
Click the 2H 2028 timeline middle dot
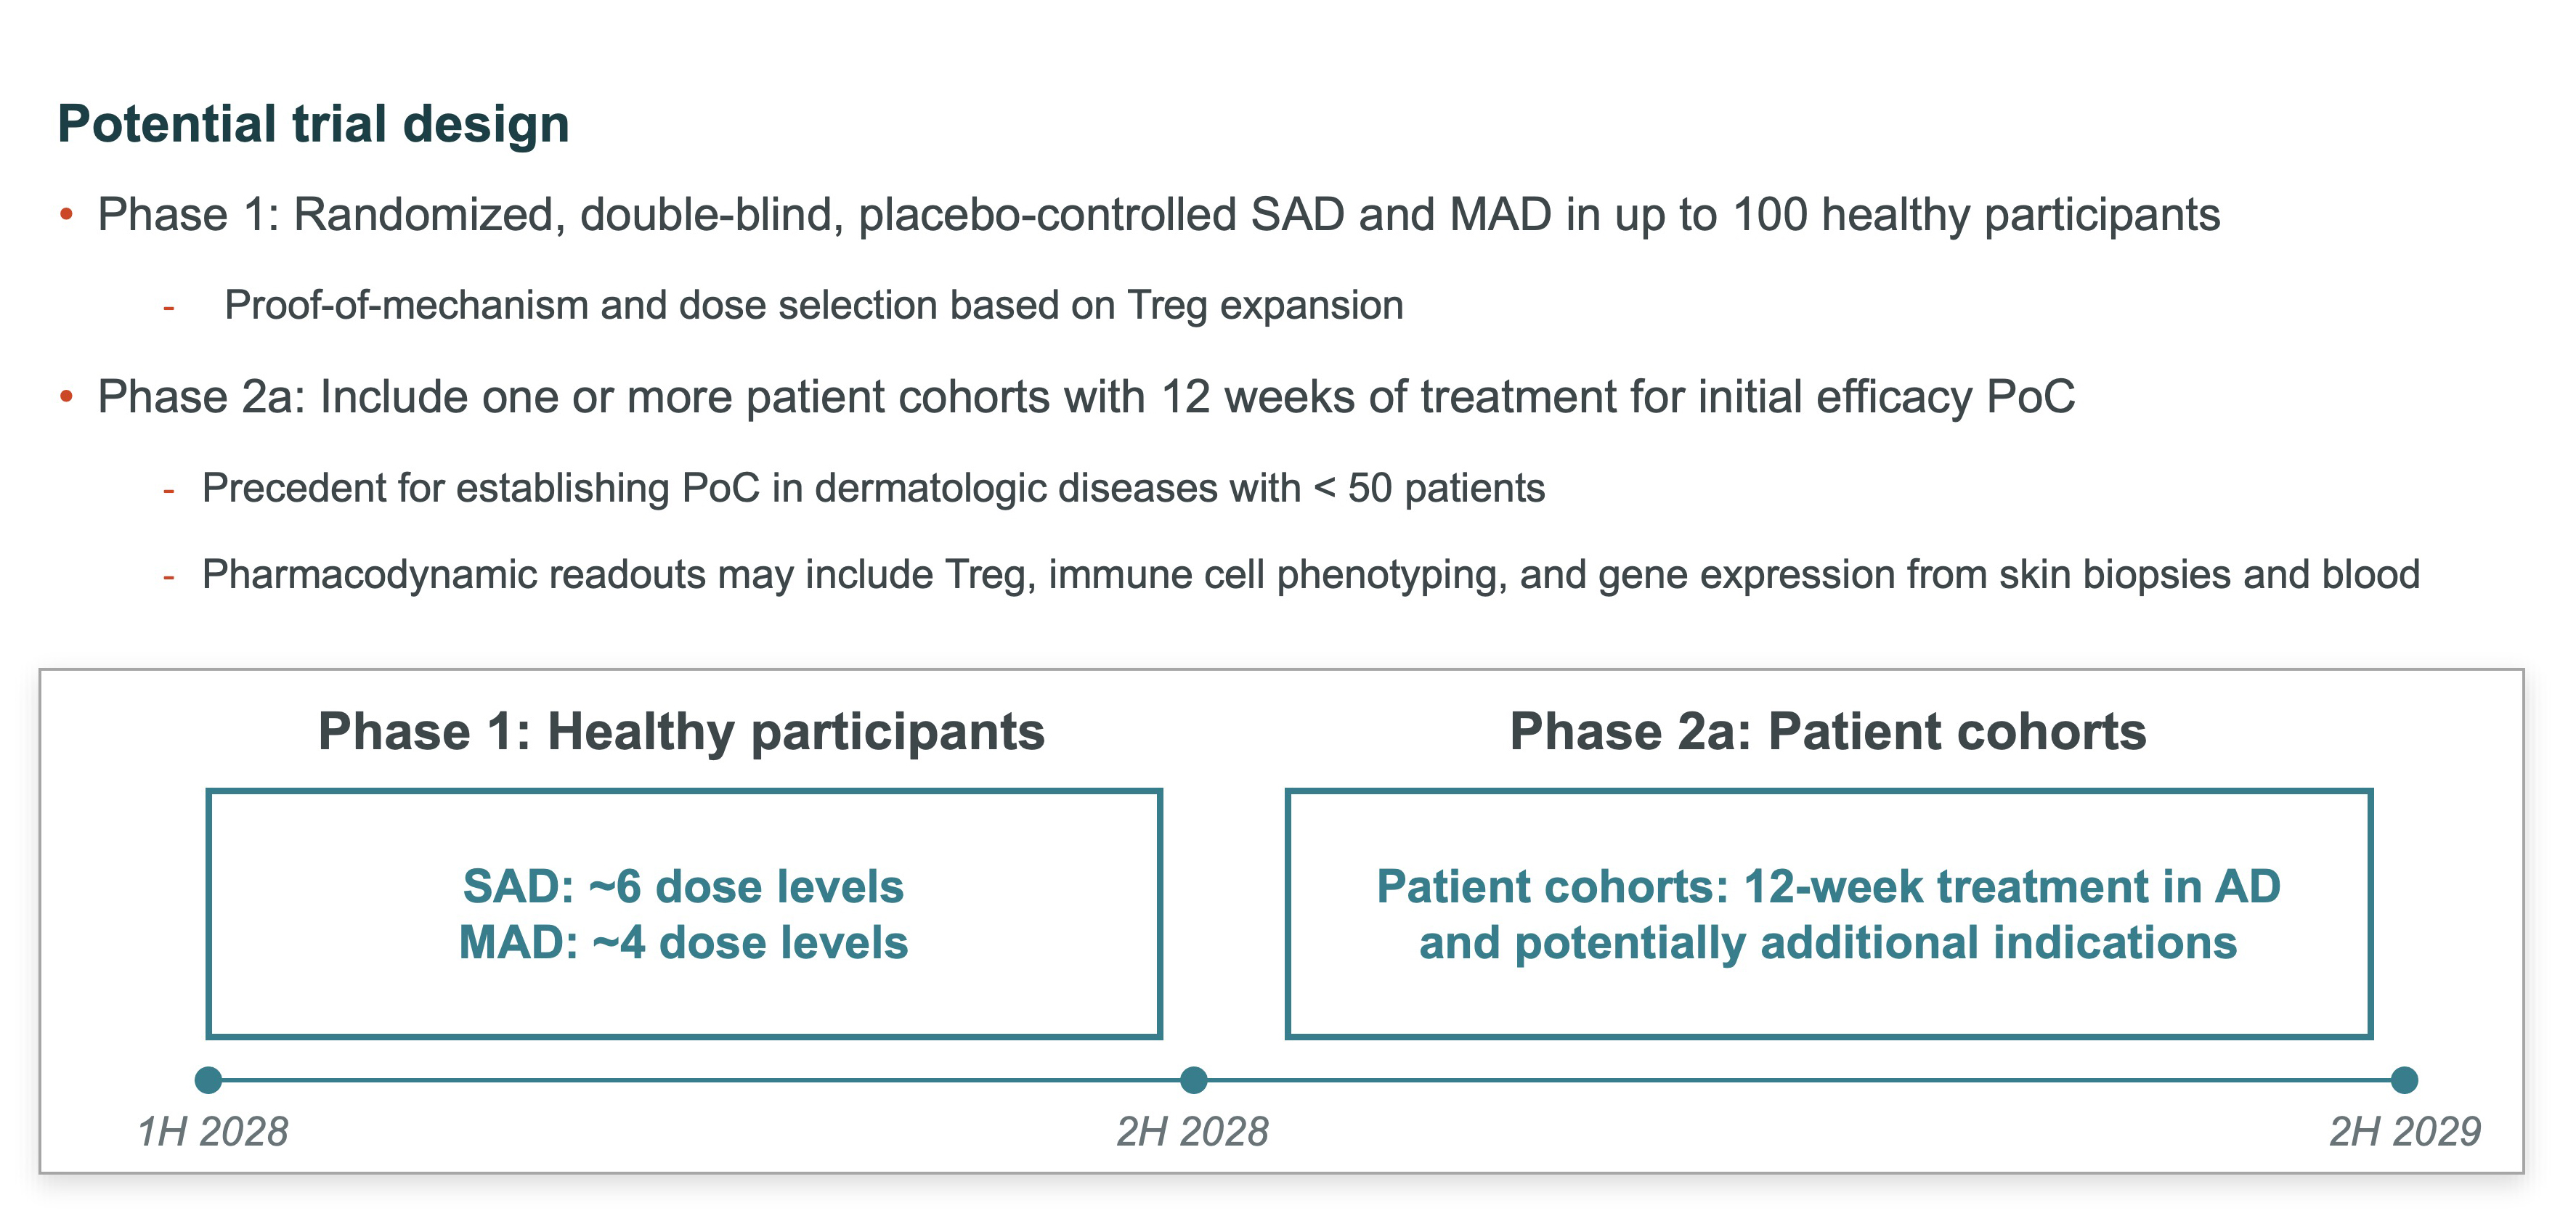(x=1193, y=1080)
